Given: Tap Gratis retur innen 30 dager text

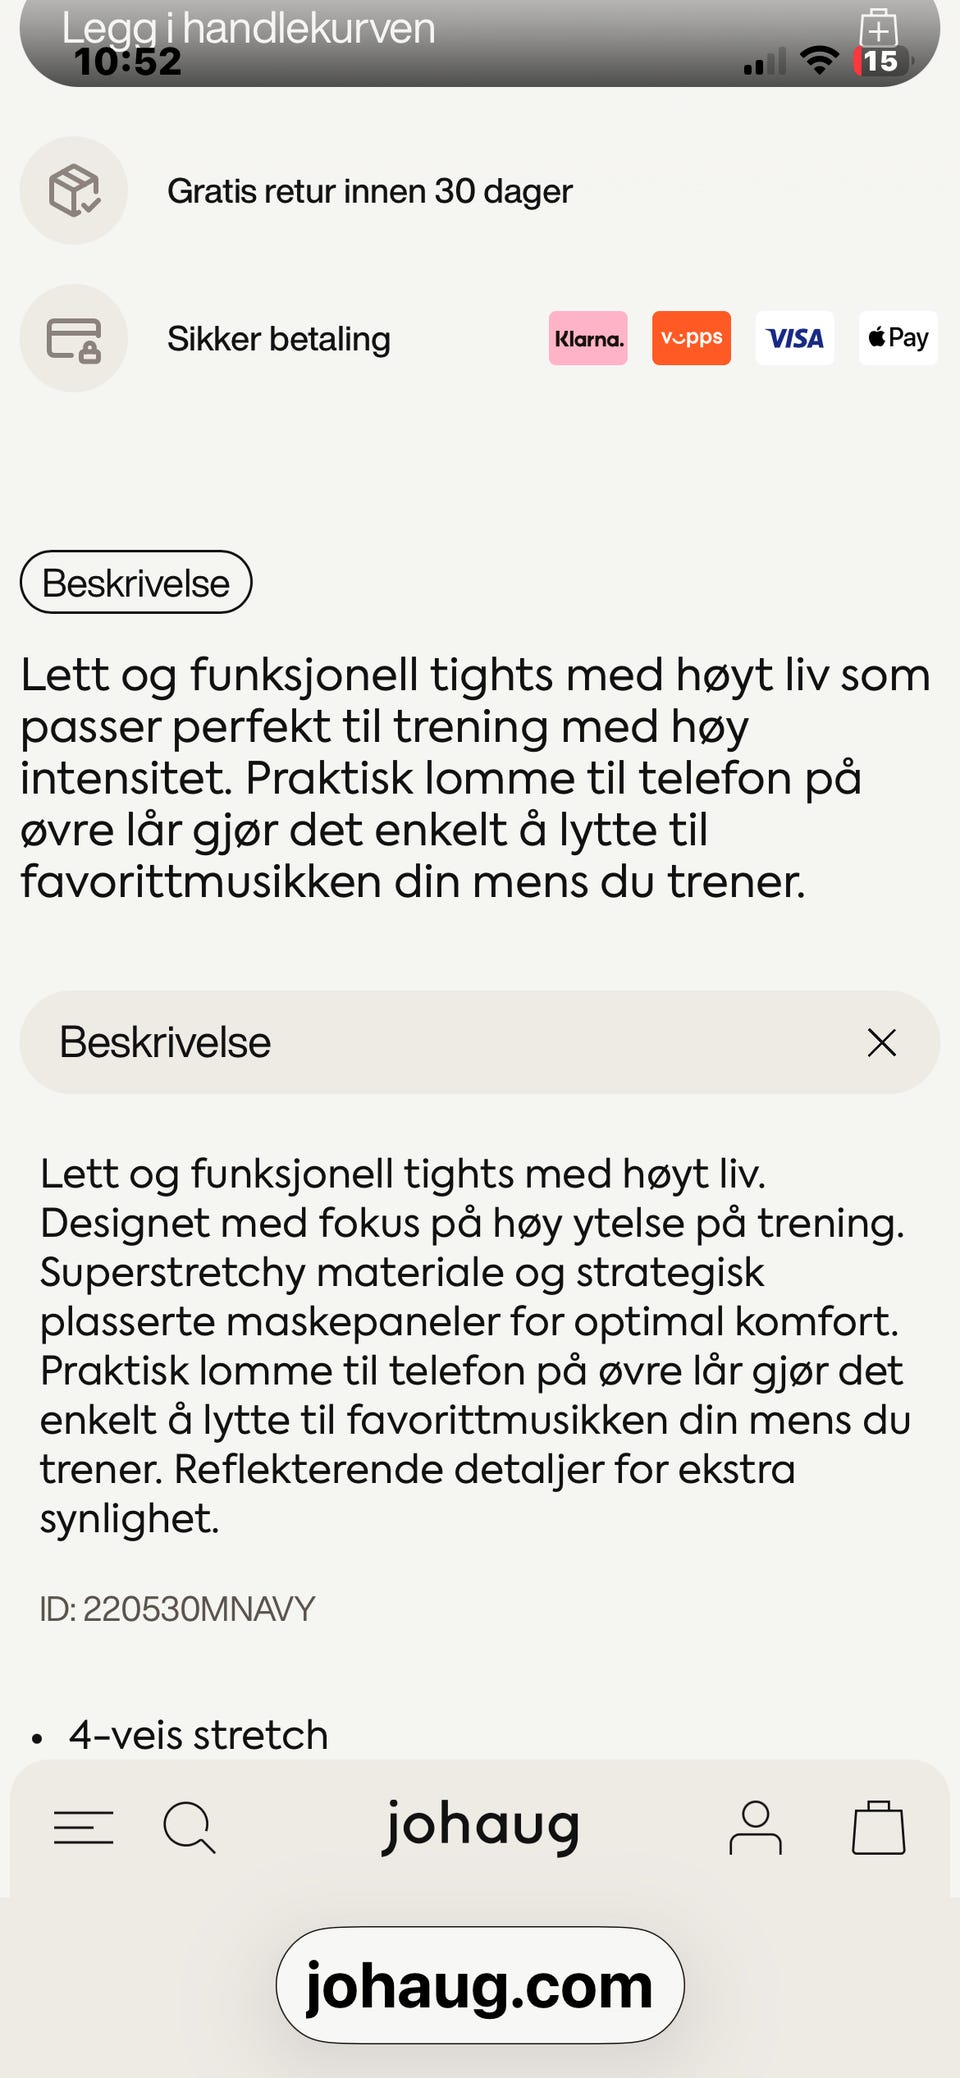Looking at the screenshot, I should pos(369,191).
